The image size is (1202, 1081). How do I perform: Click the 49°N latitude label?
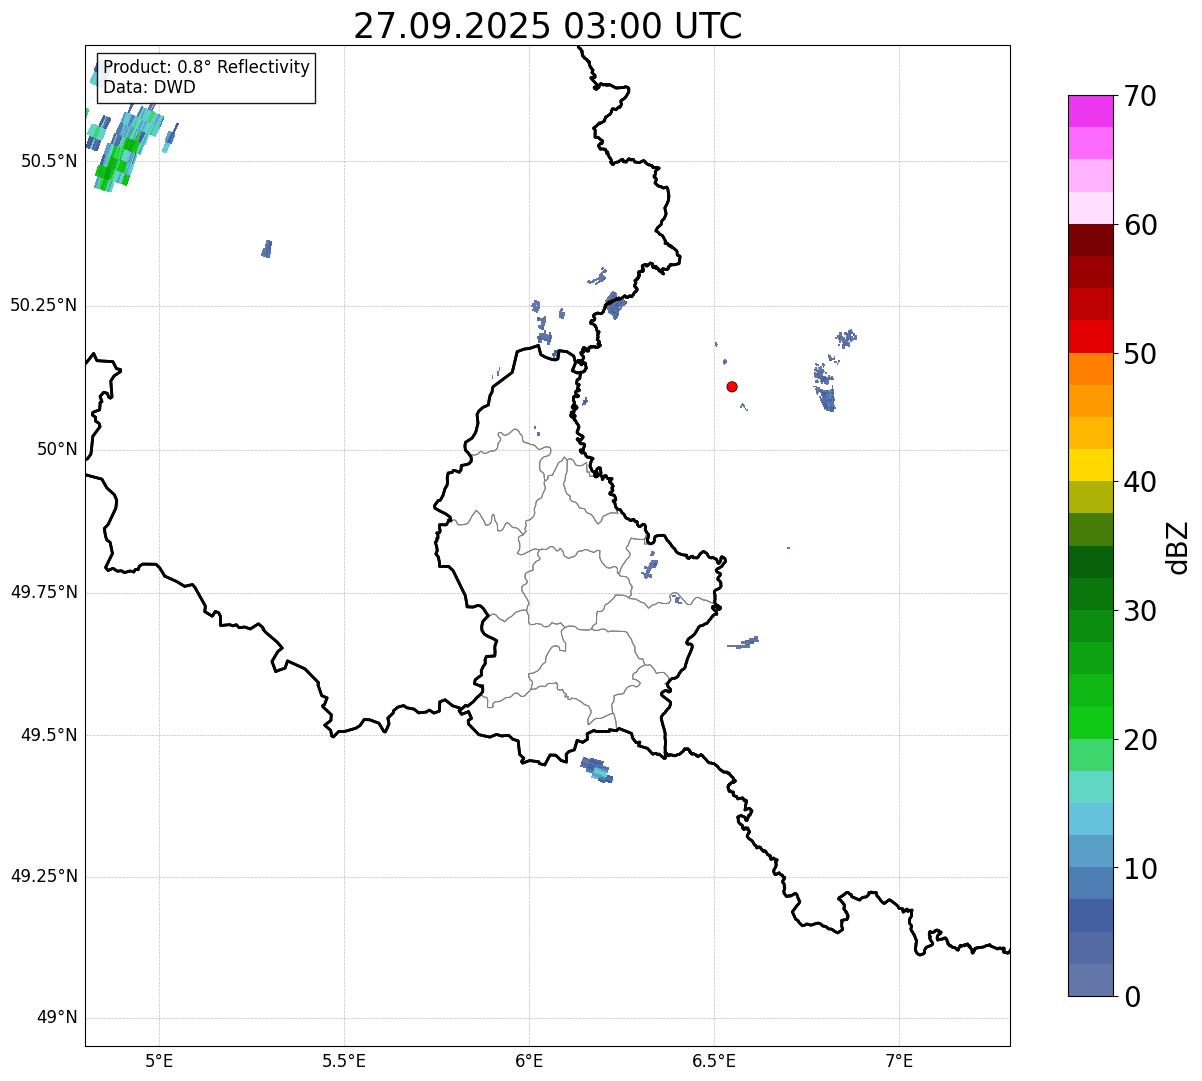(x=57, y=1017)
